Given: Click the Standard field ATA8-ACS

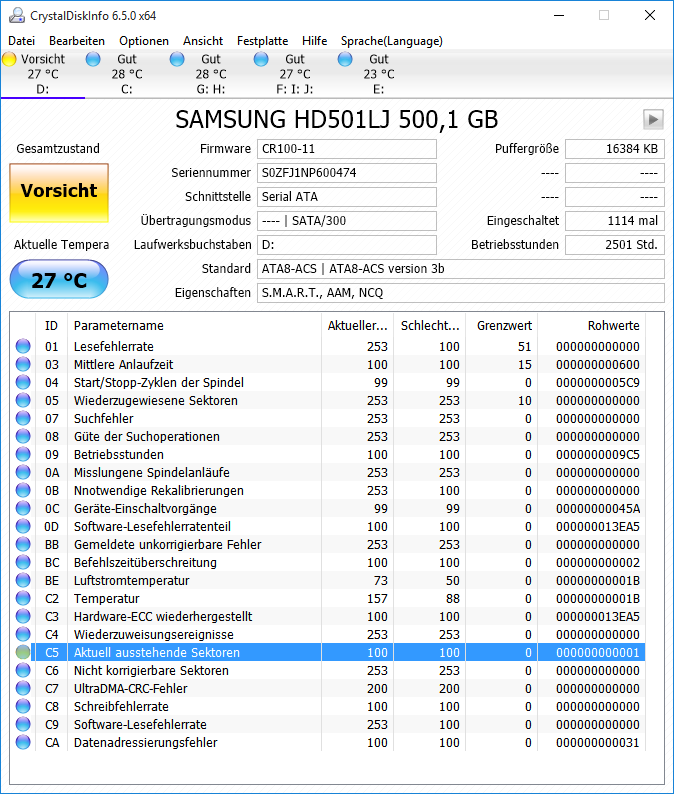Looking at the screenshot, I should click(461, 269).
